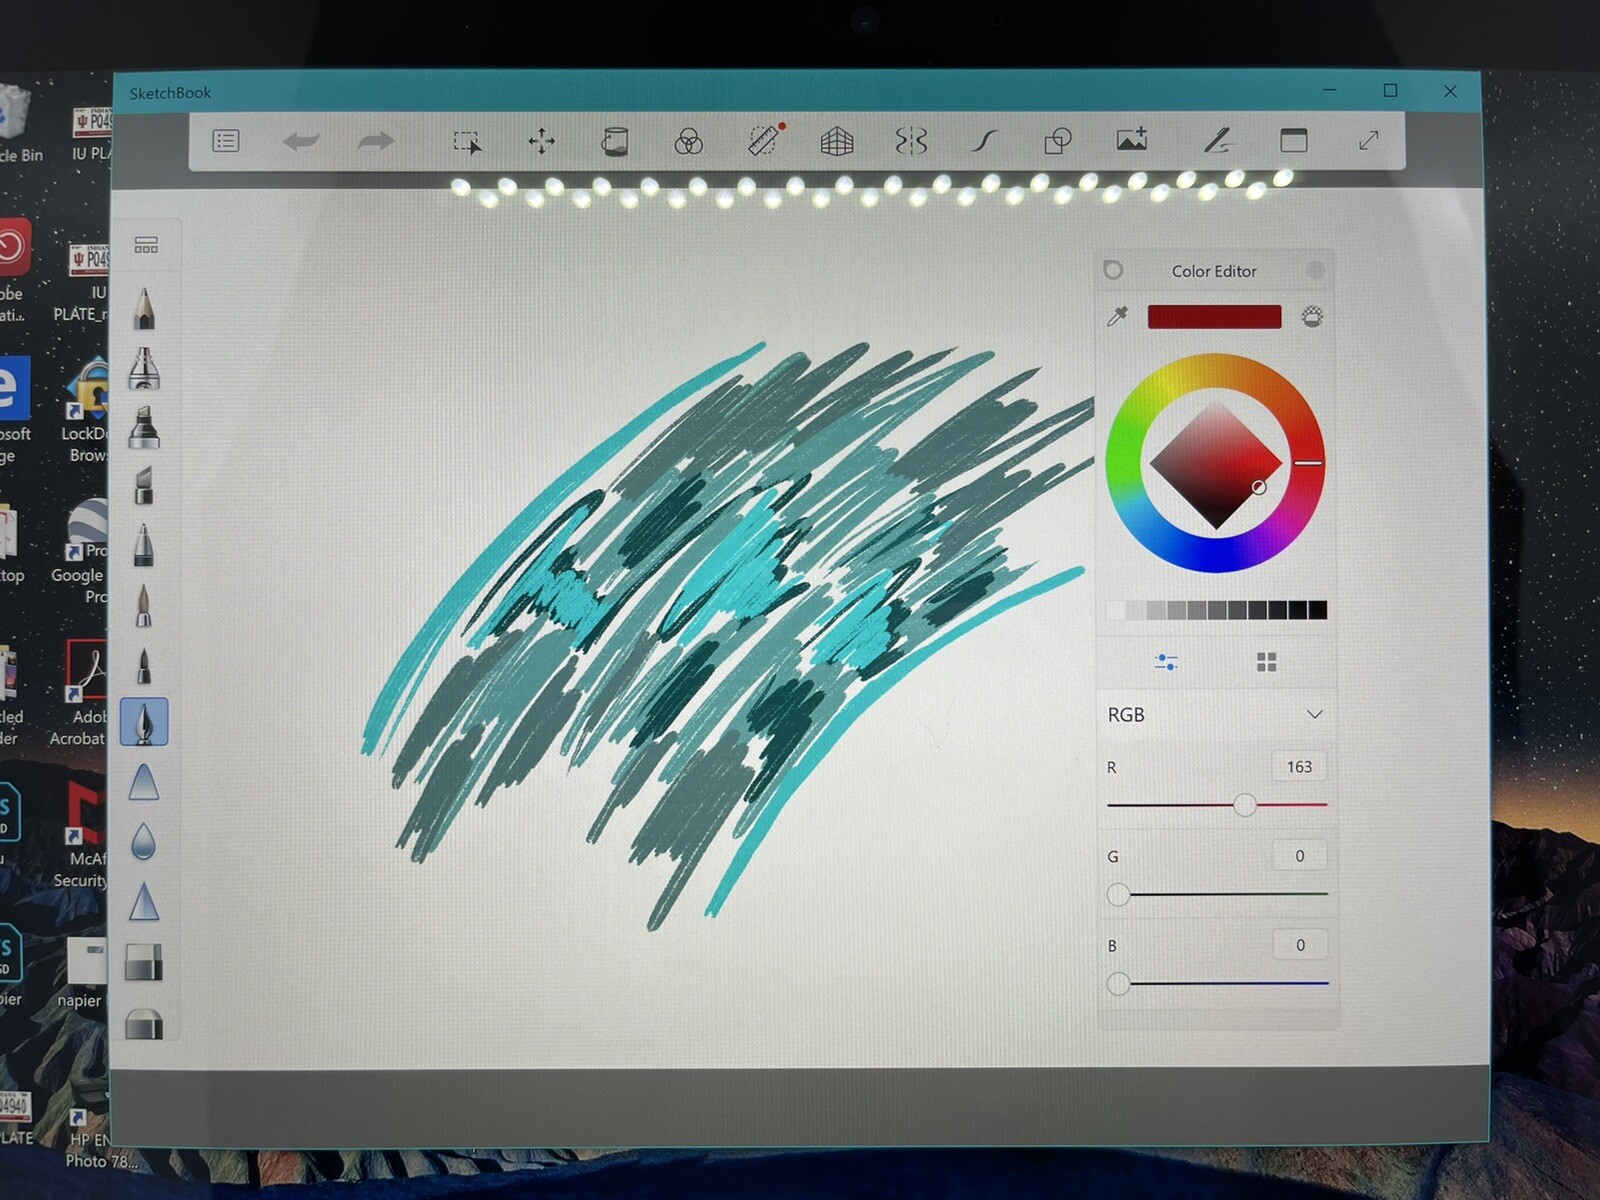This screenshot has width=1600, height=1200.
Task: Switch to the color sliders tab
Action: click(1166, 662)
